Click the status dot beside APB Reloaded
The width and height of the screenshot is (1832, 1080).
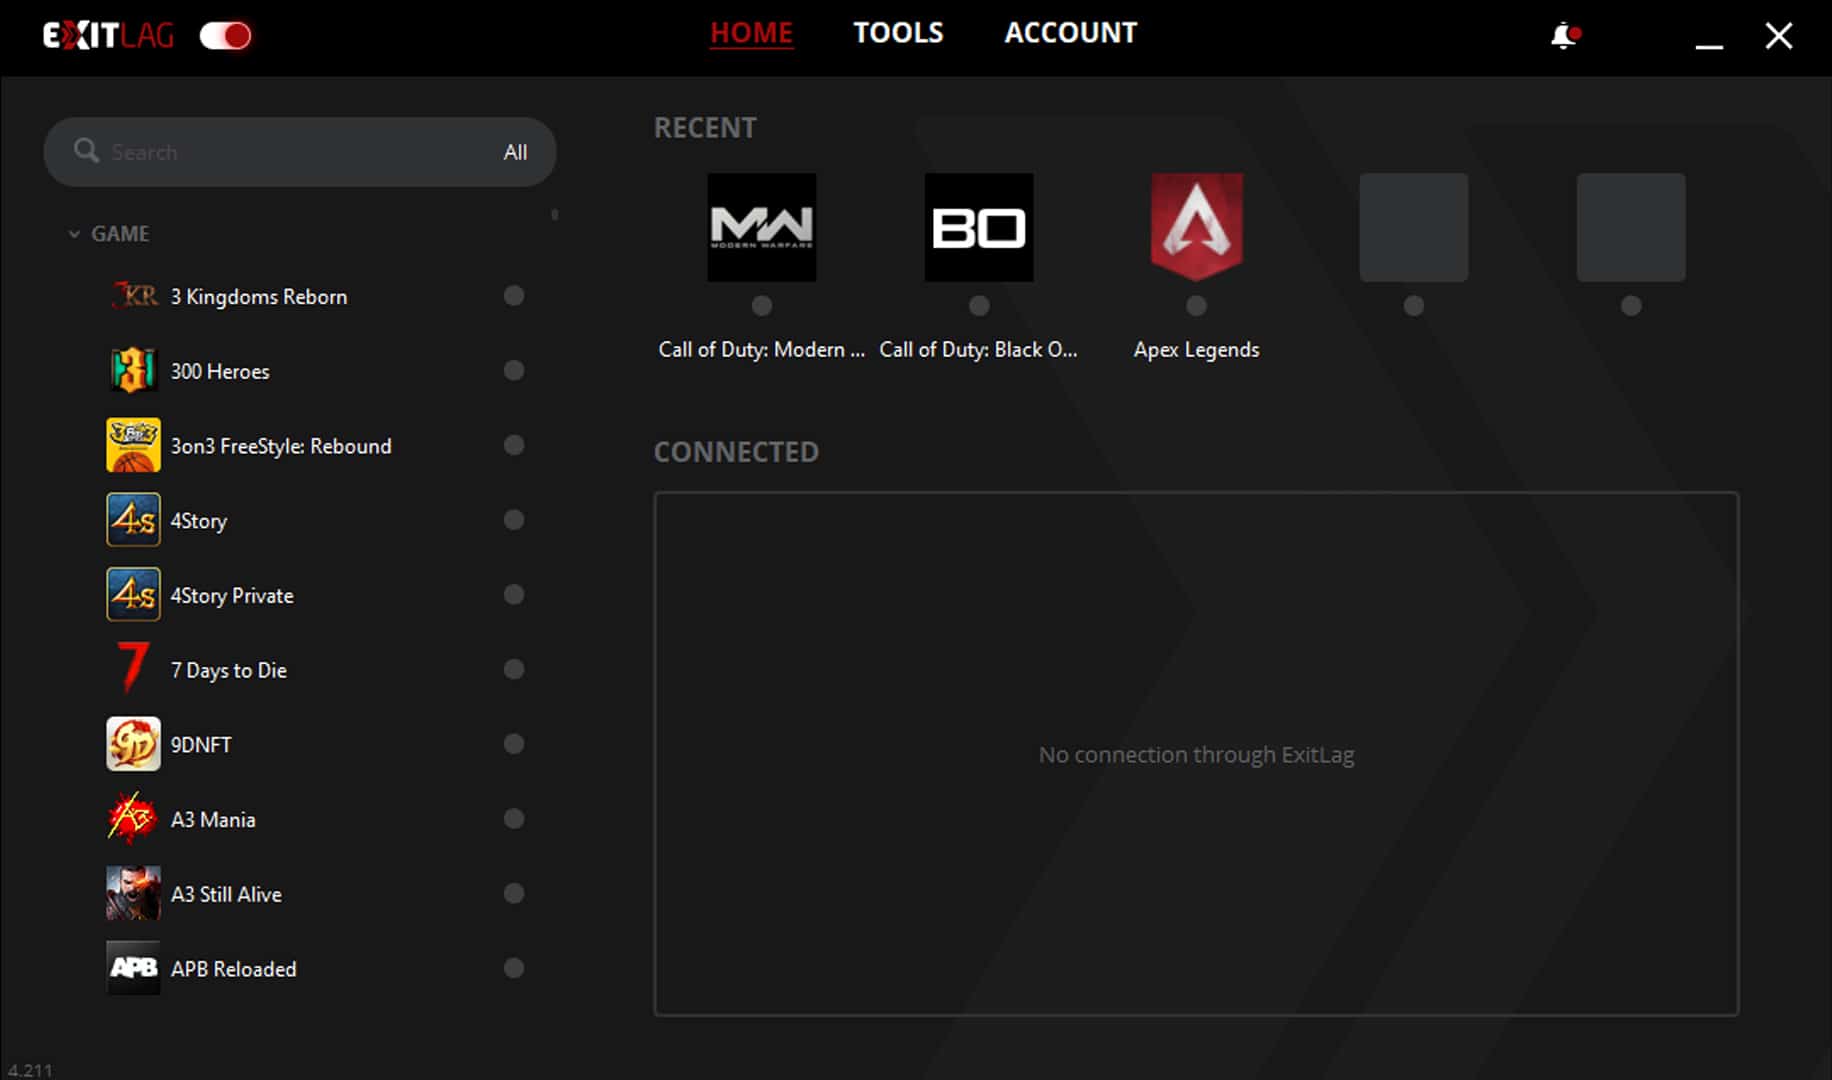(514, 968)
